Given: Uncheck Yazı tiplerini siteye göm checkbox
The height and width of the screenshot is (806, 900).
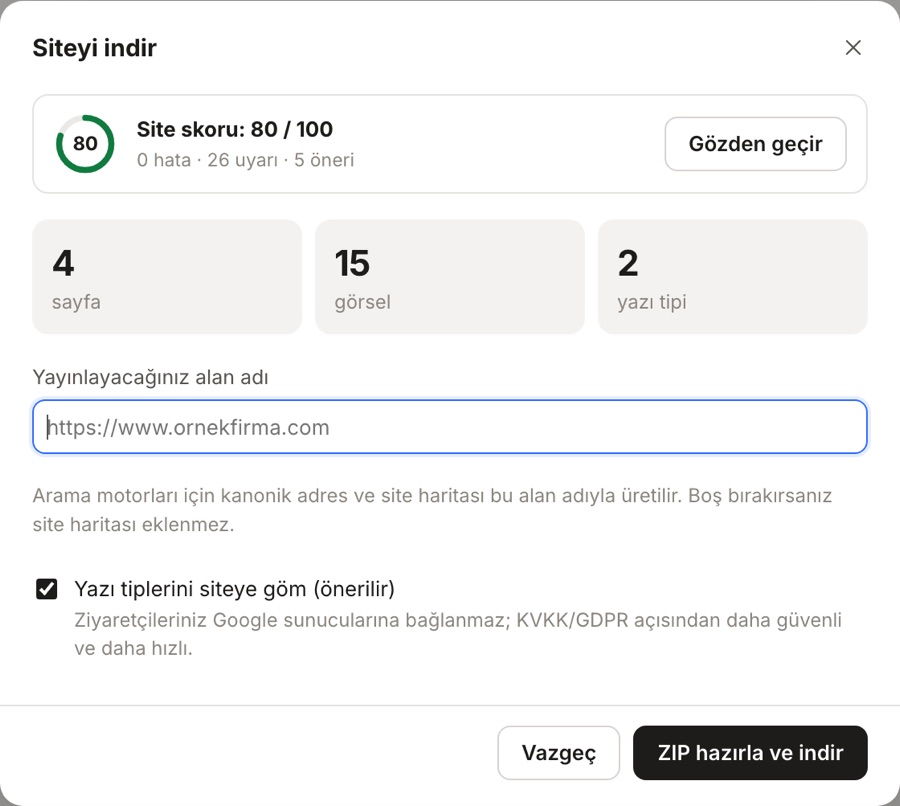Looking at the screenshot, I should 46,589.
